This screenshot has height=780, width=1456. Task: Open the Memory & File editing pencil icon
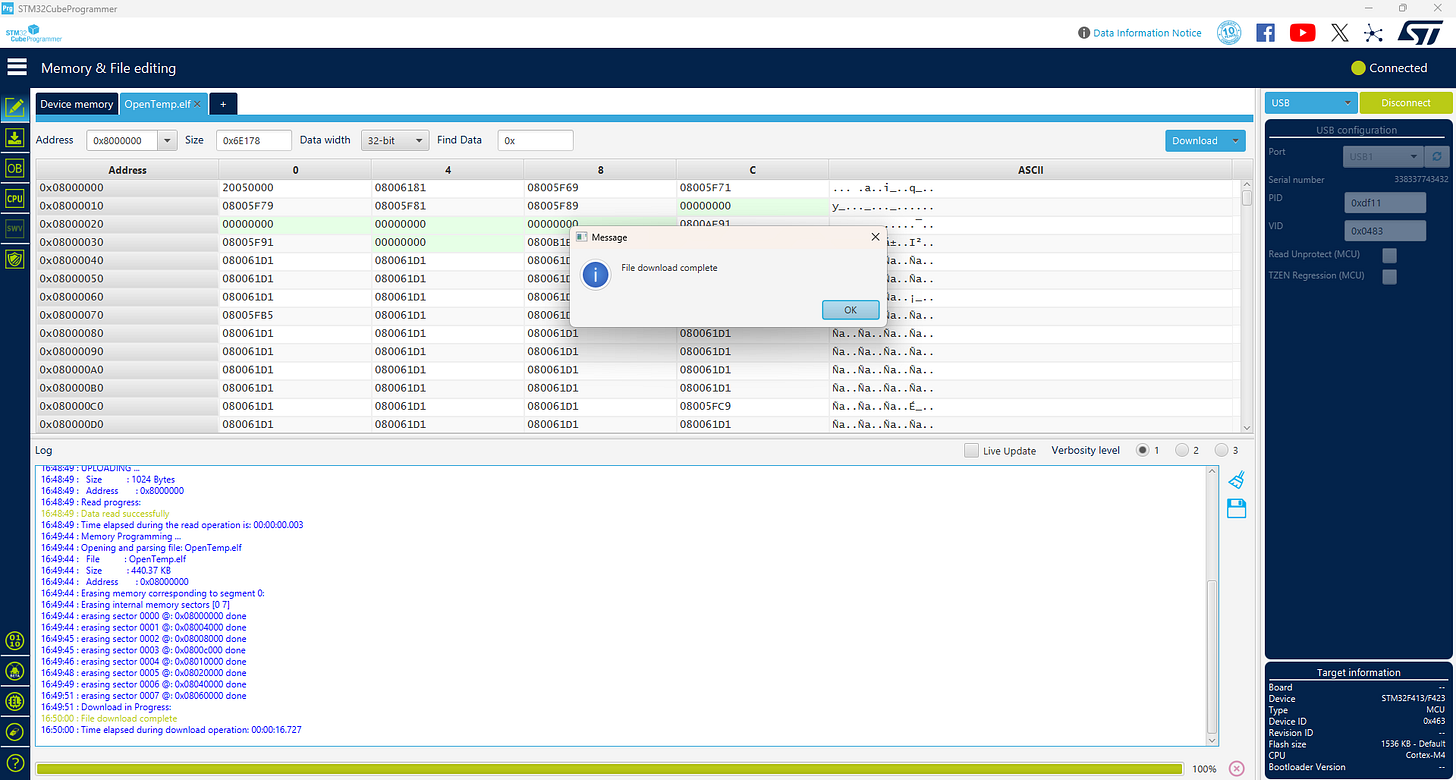(x=15, y=107)
